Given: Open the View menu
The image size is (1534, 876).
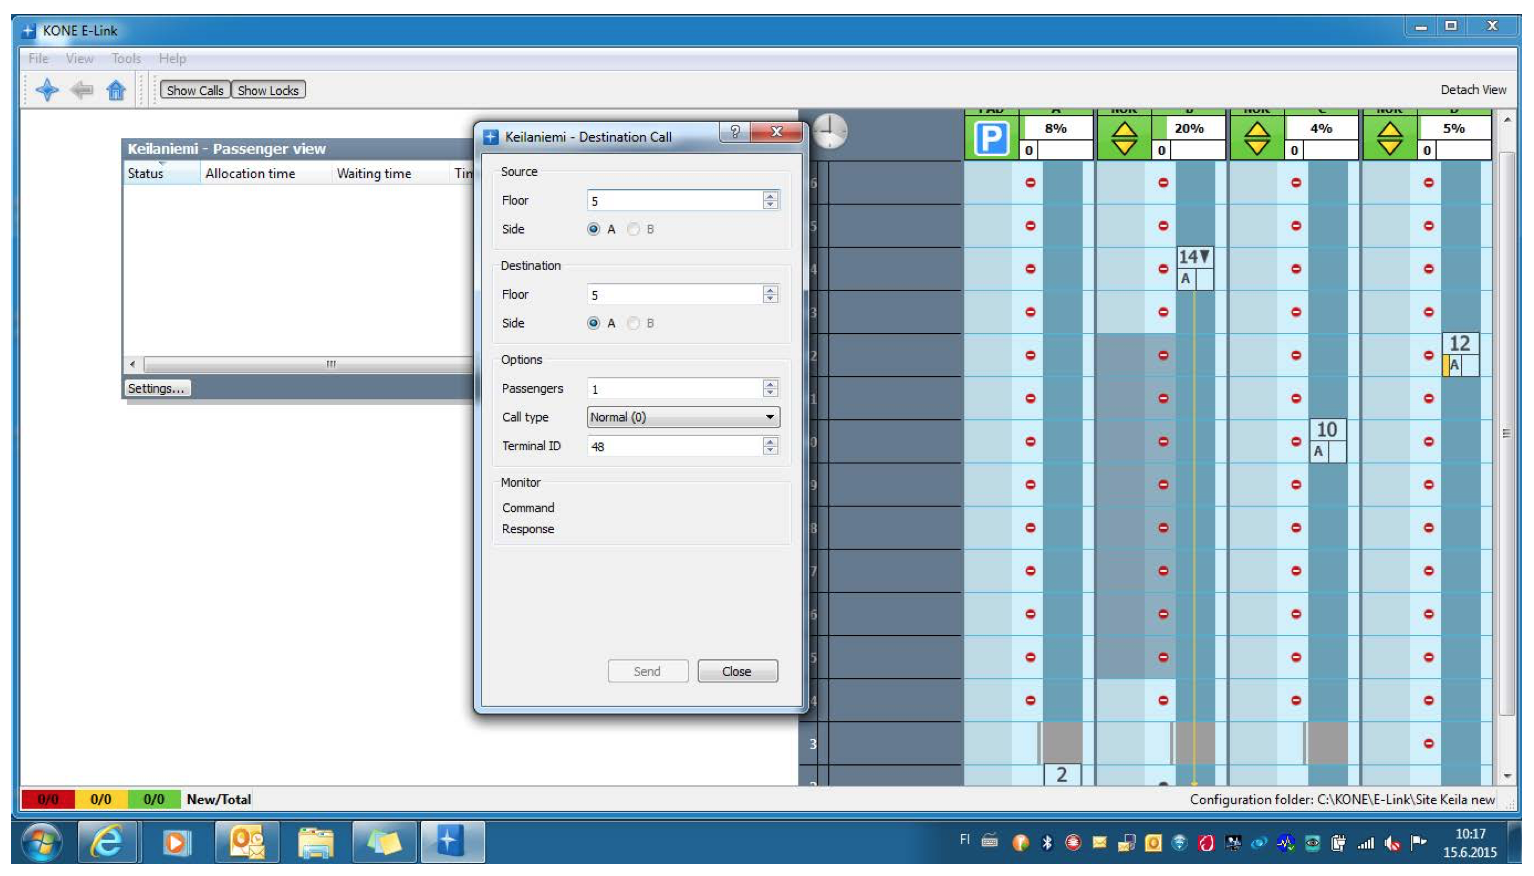Looking at the screenshot, I should pos(79,59).
